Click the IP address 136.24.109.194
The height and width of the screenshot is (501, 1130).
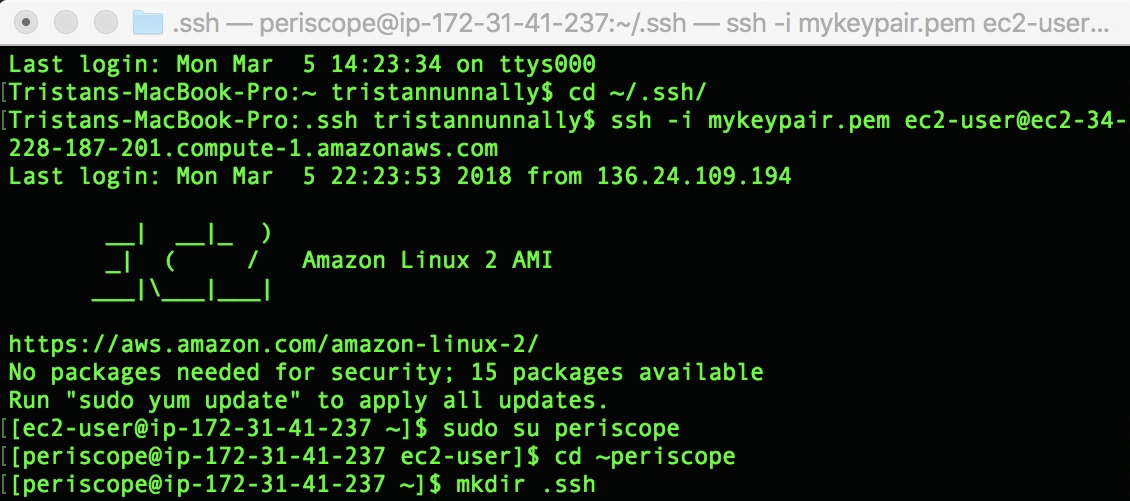click(694, 176)
